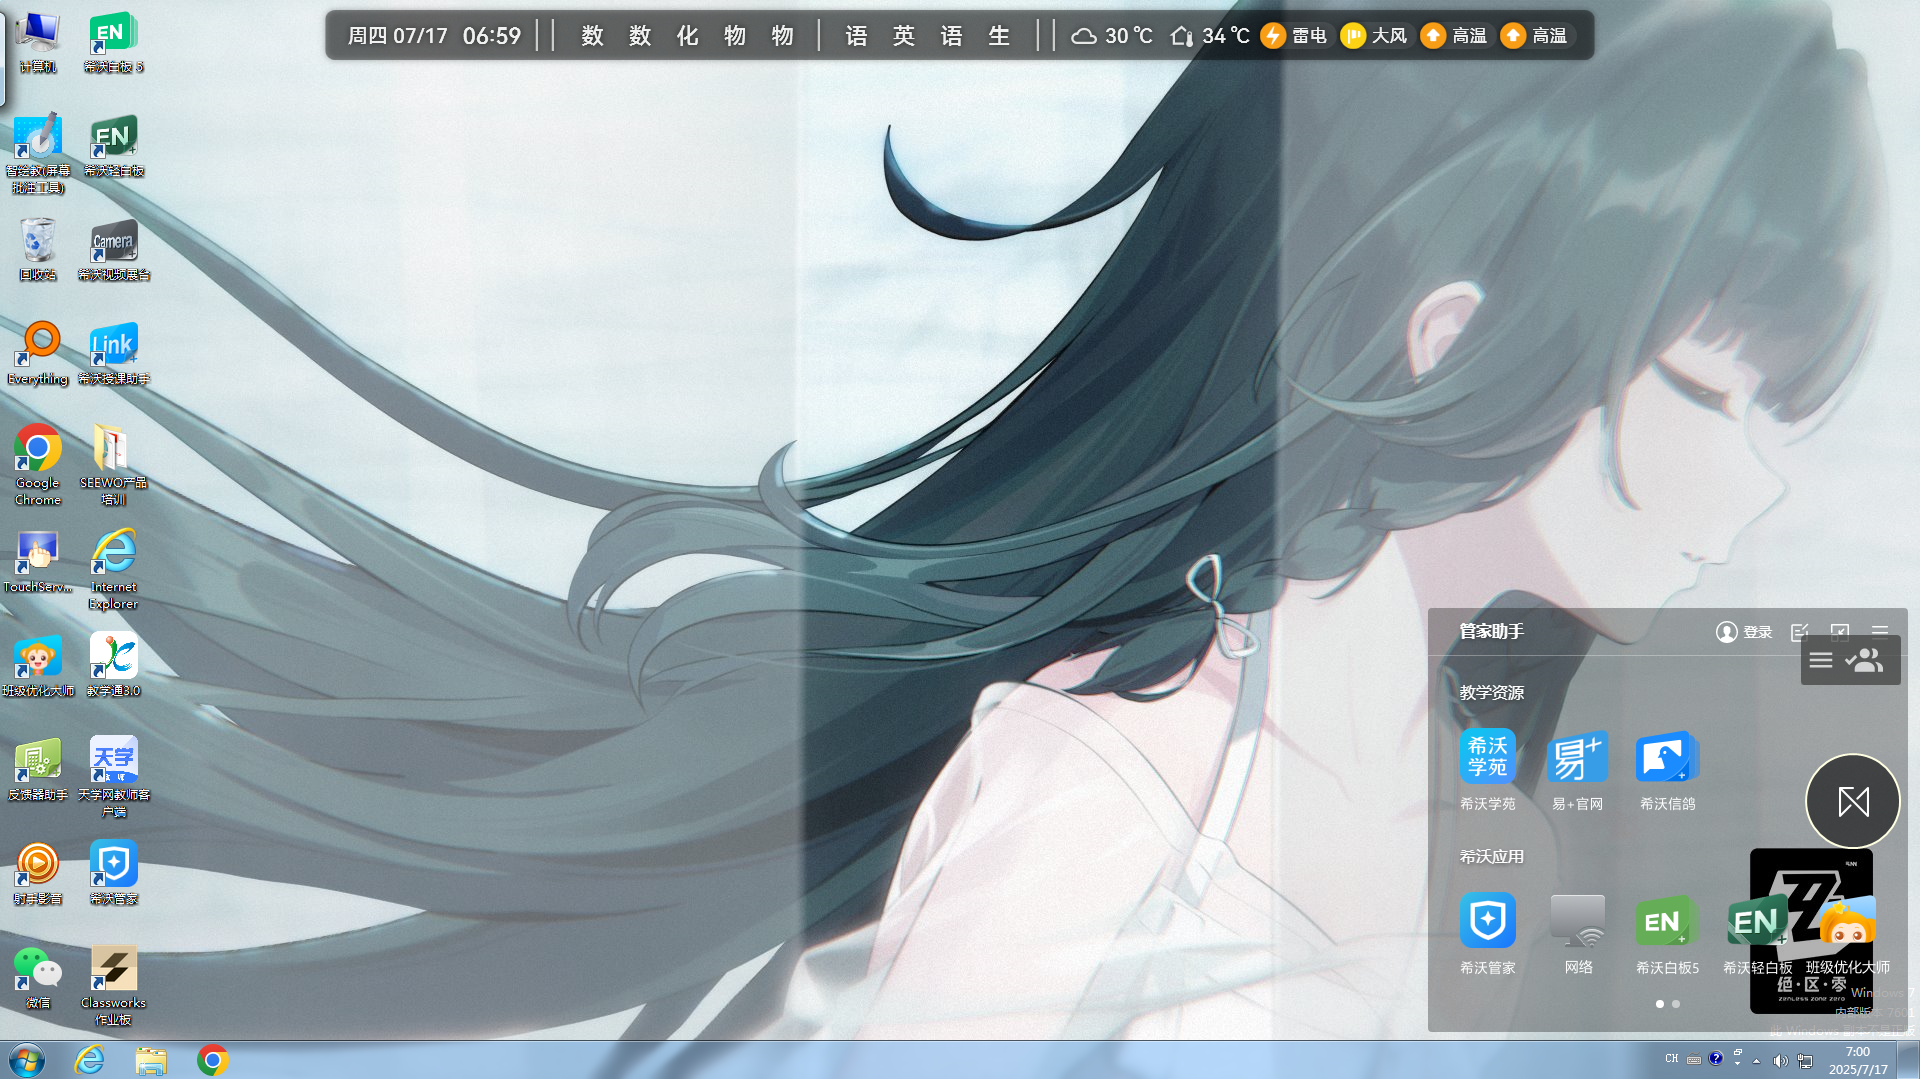The height and width of the screenshot is (1079, 1920).
Task: Launch 班级优化大师 from the 管家助手 panel
Action: tap(1847, 934)
